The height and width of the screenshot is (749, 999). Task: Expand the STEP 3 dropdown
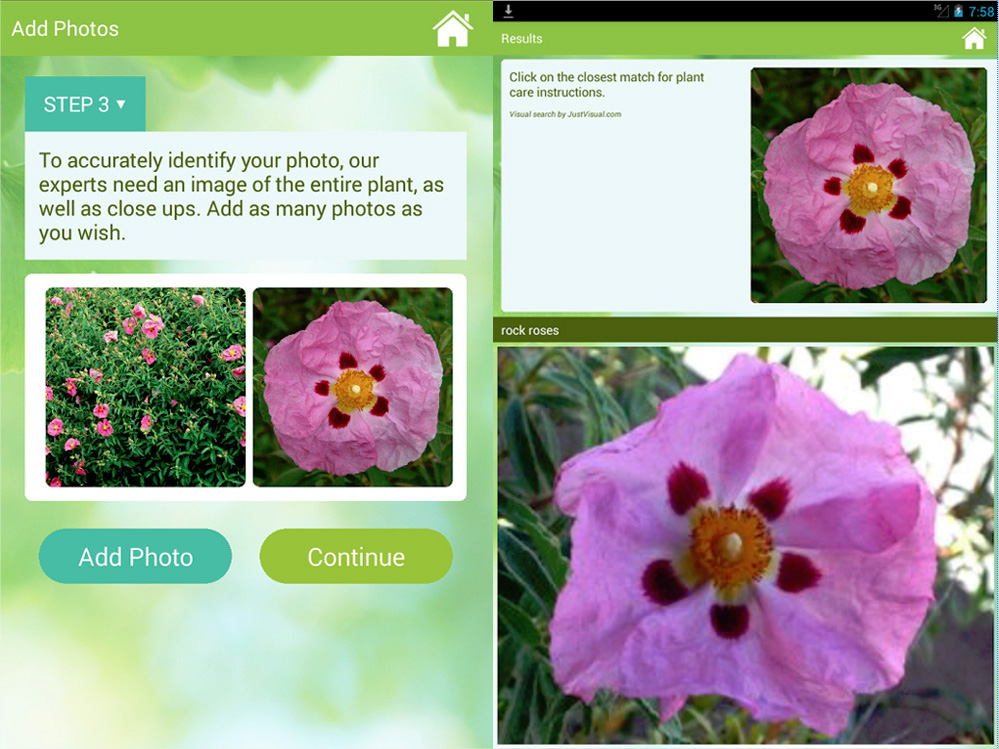pyautogui.click(x=85, y=103)
